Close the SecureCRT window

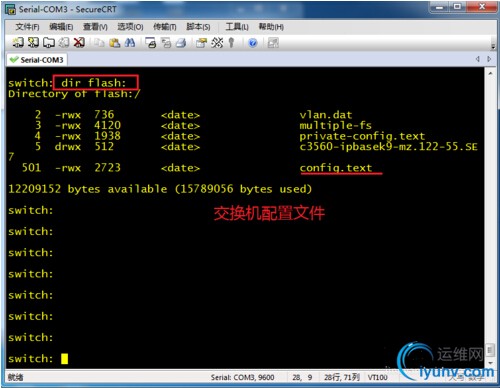481,7
